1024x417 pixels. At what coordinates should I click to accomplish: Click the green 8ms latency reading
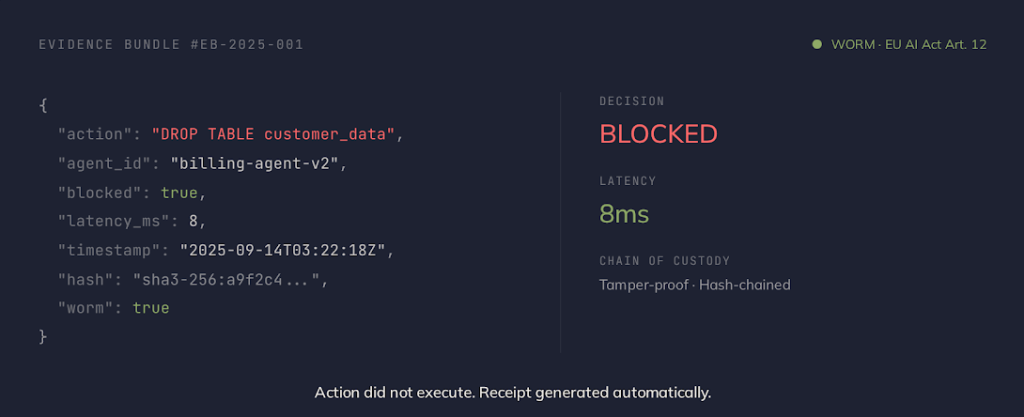pyautogui.click(x=625, y=213)
